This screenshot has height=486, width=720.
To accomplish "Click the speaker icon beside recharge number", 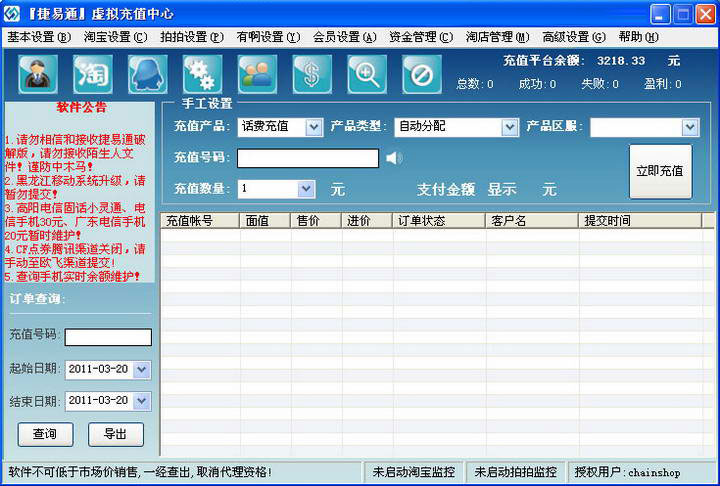I will click(x=394, y=158).
